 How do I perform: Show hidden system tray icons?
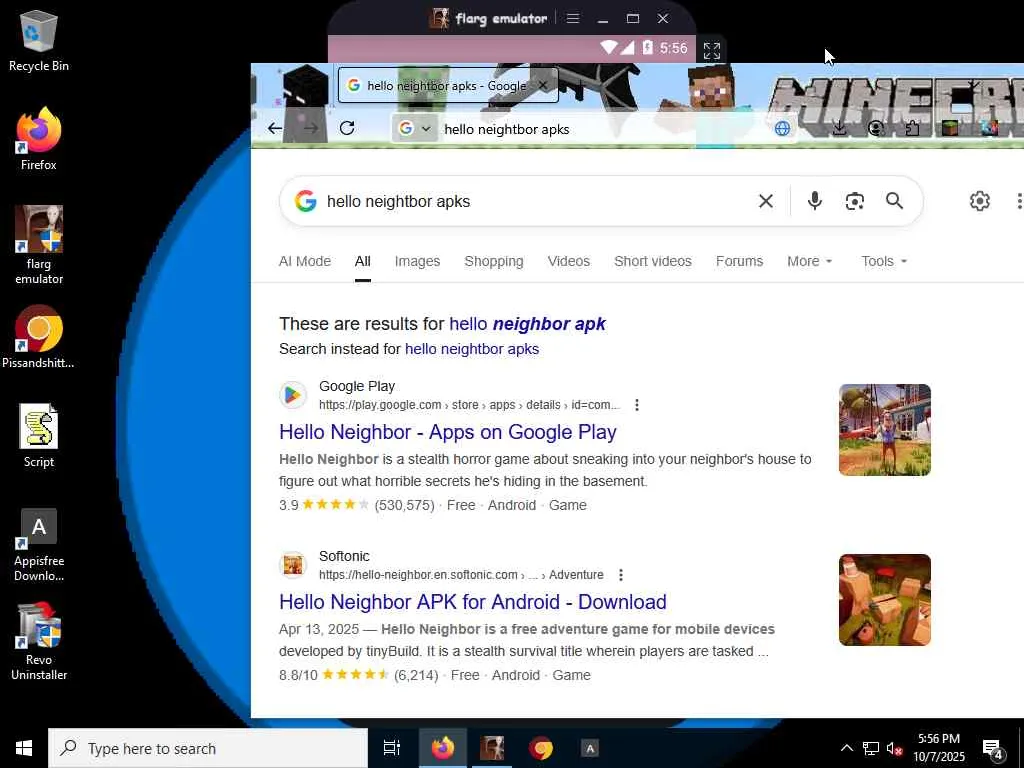point(846,748)
